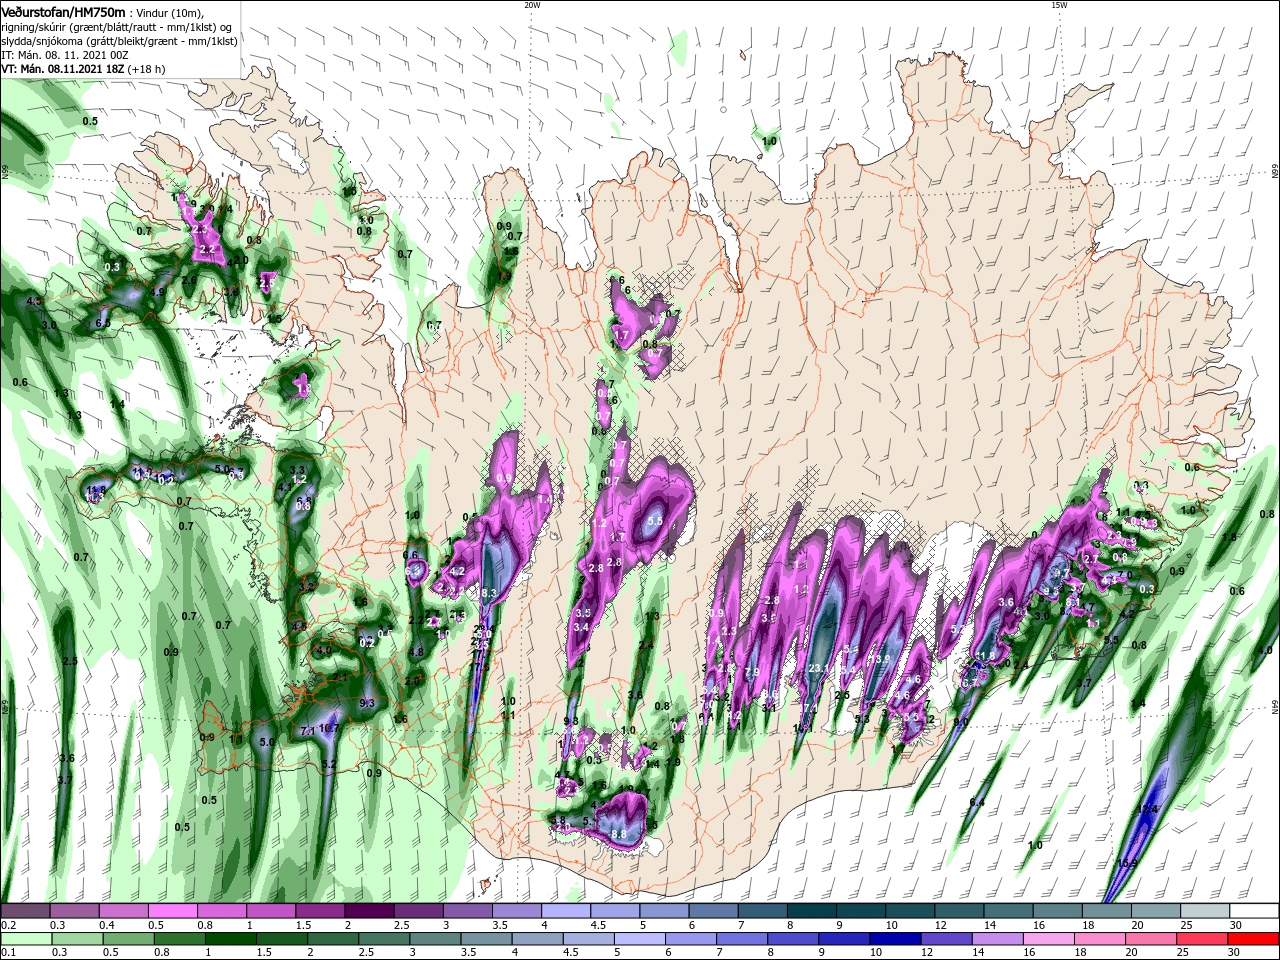
Task: Click the slydda/snjókoma description line
Action: tap(120, 41)
